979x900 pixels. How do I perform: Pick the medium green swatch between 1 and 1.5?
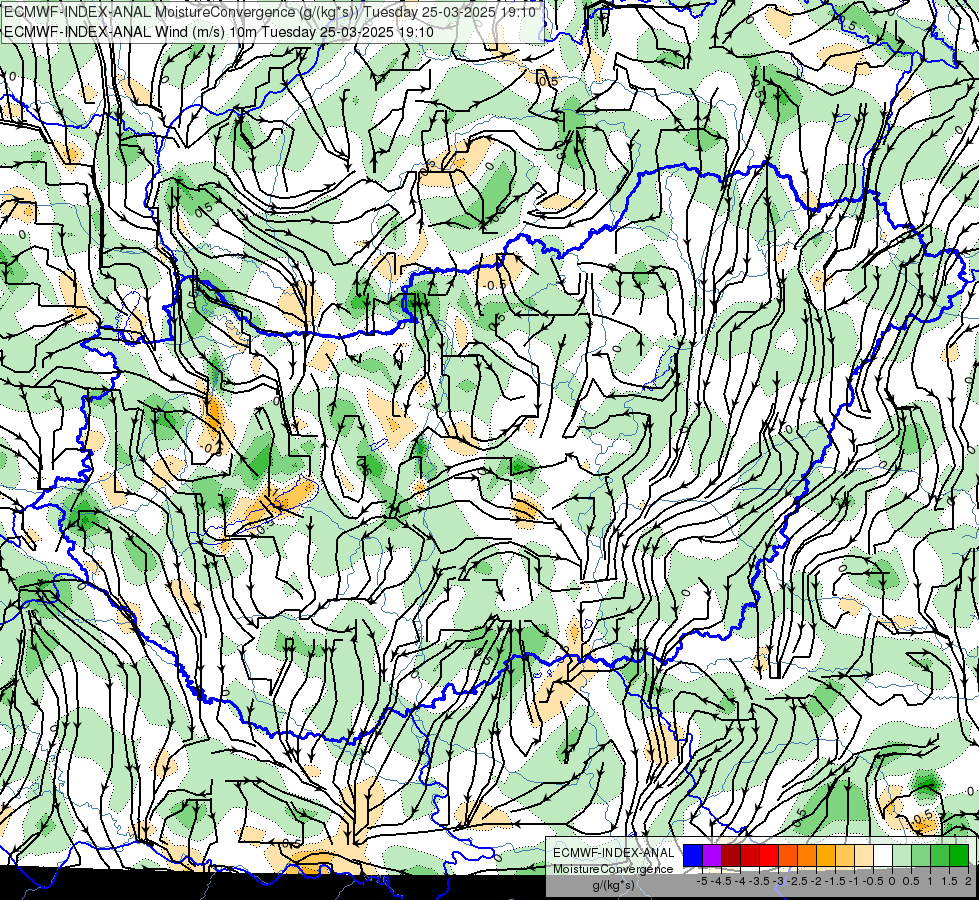(x=940, y=856)
